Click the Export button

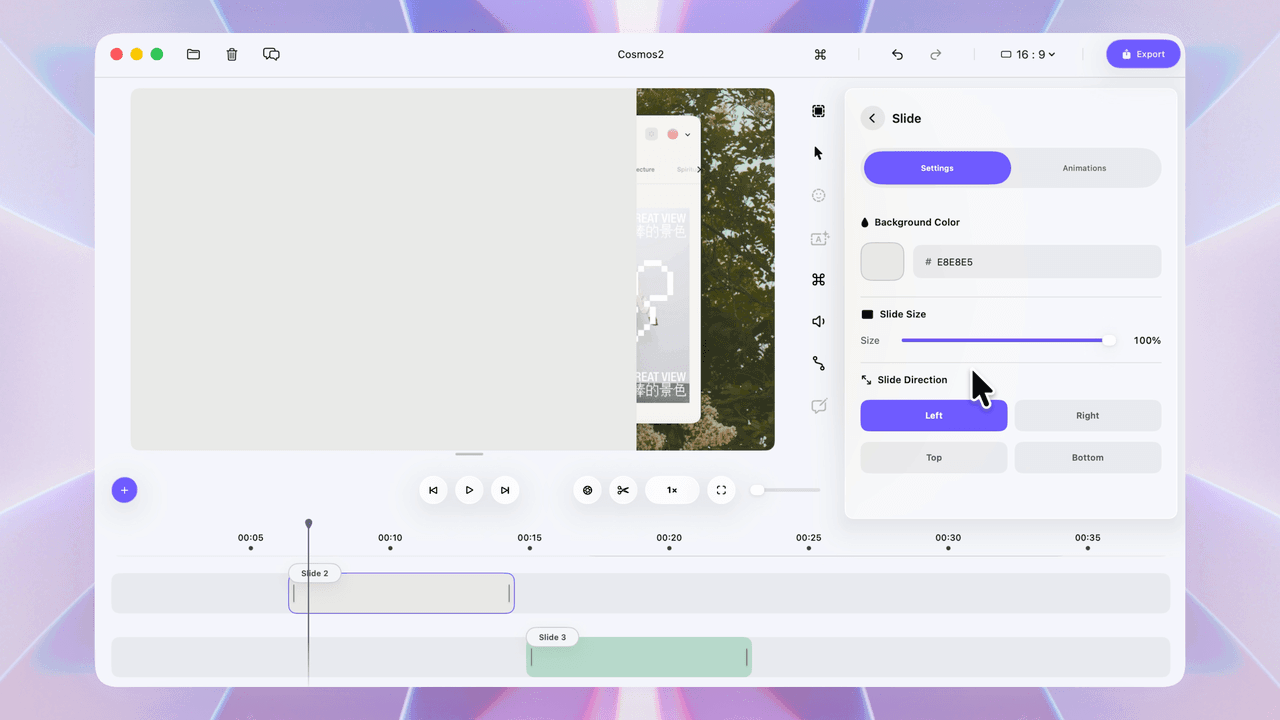1143,54
